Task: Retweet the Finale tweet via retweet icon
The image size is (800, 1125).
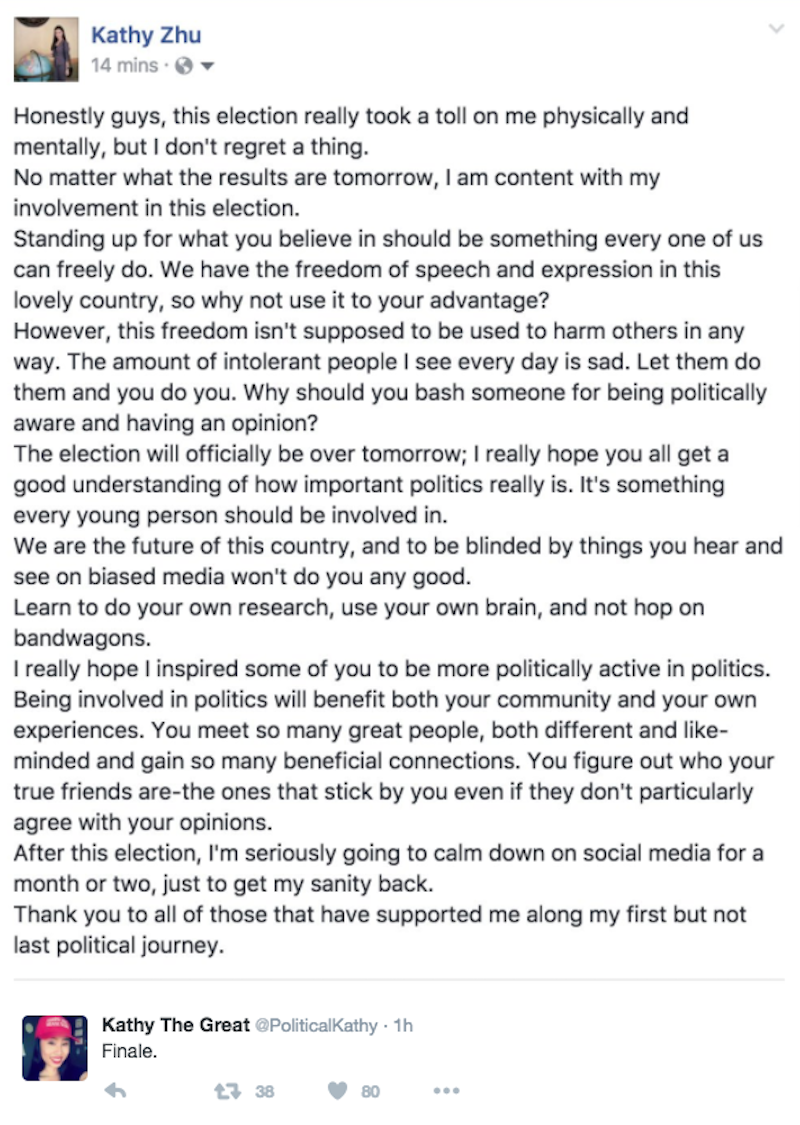Action: tap(228, 1091)
